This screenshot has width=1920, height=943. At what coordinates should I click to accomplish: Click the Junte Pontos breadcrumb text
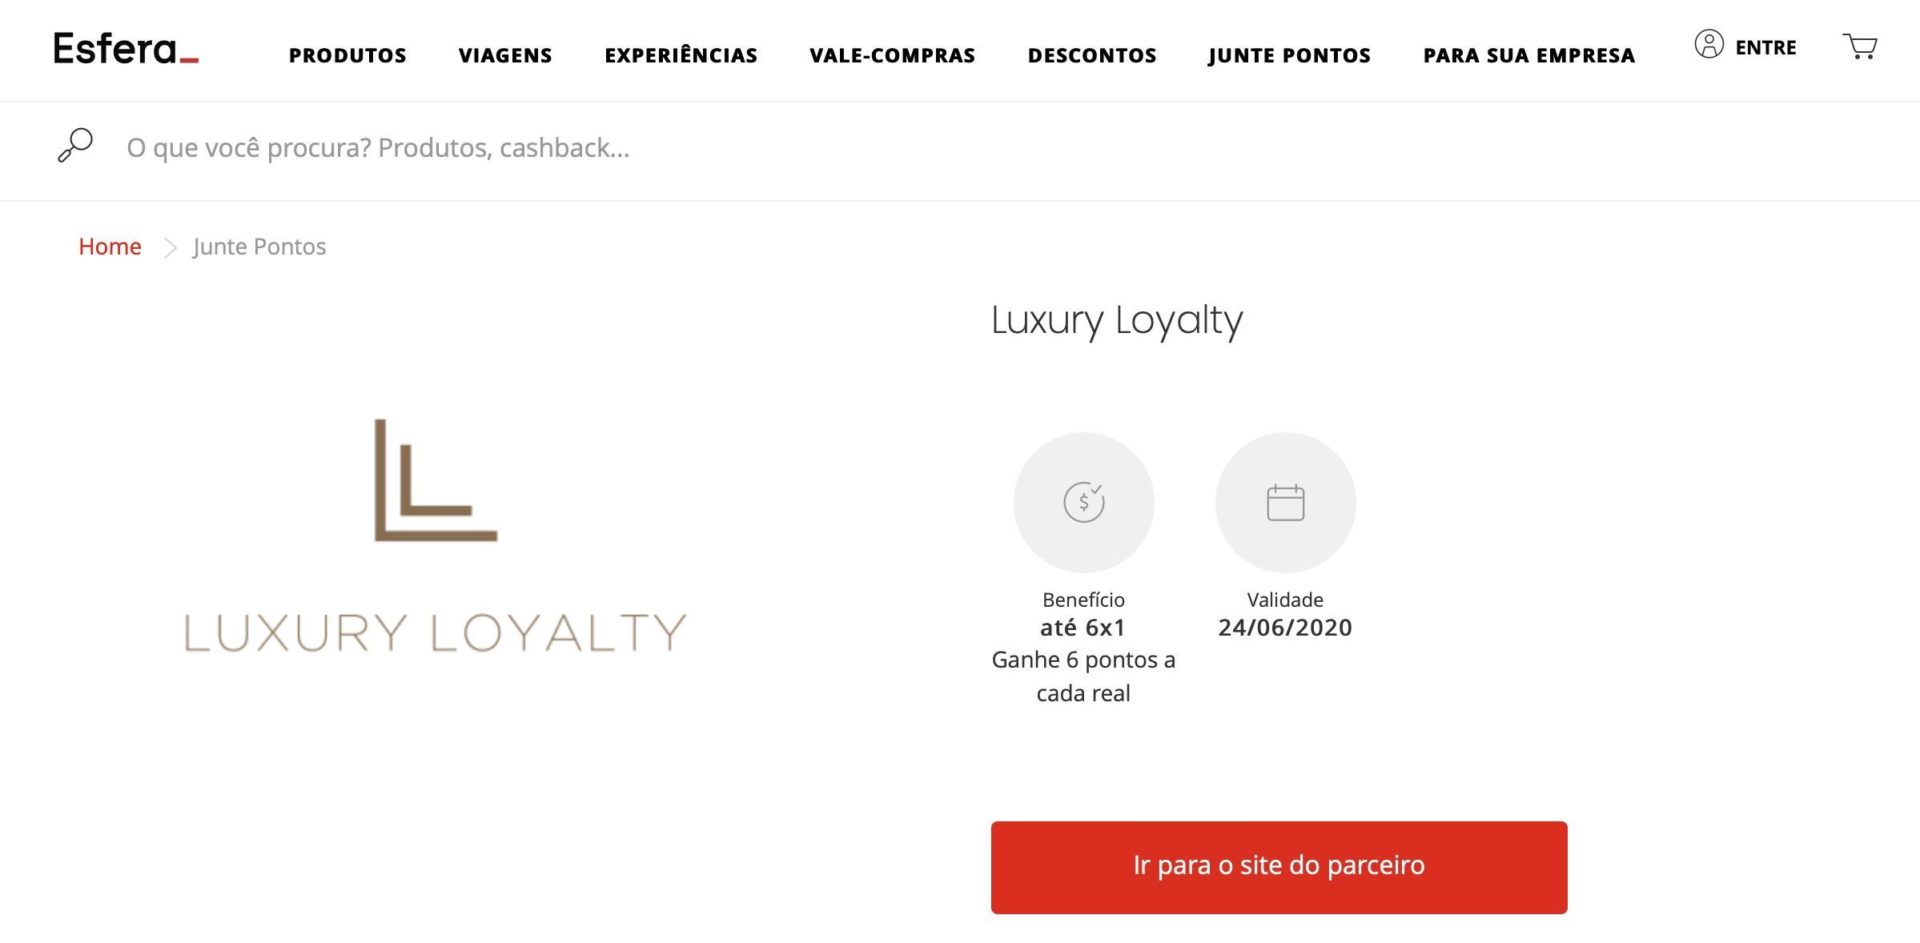point(259,246)
